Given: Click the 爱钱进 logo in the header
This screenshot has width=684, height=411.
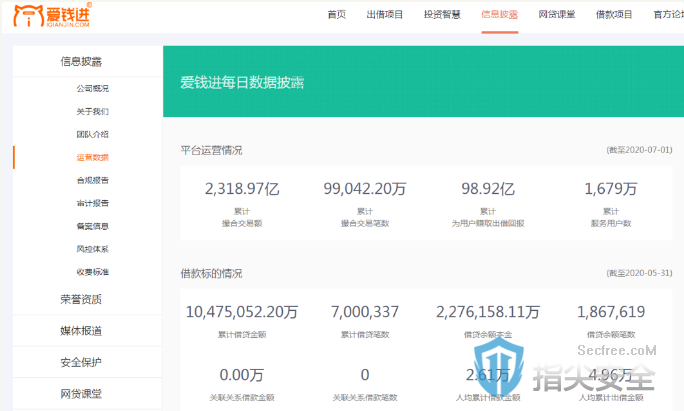Looking at the screenshot, I should (52, 15).
